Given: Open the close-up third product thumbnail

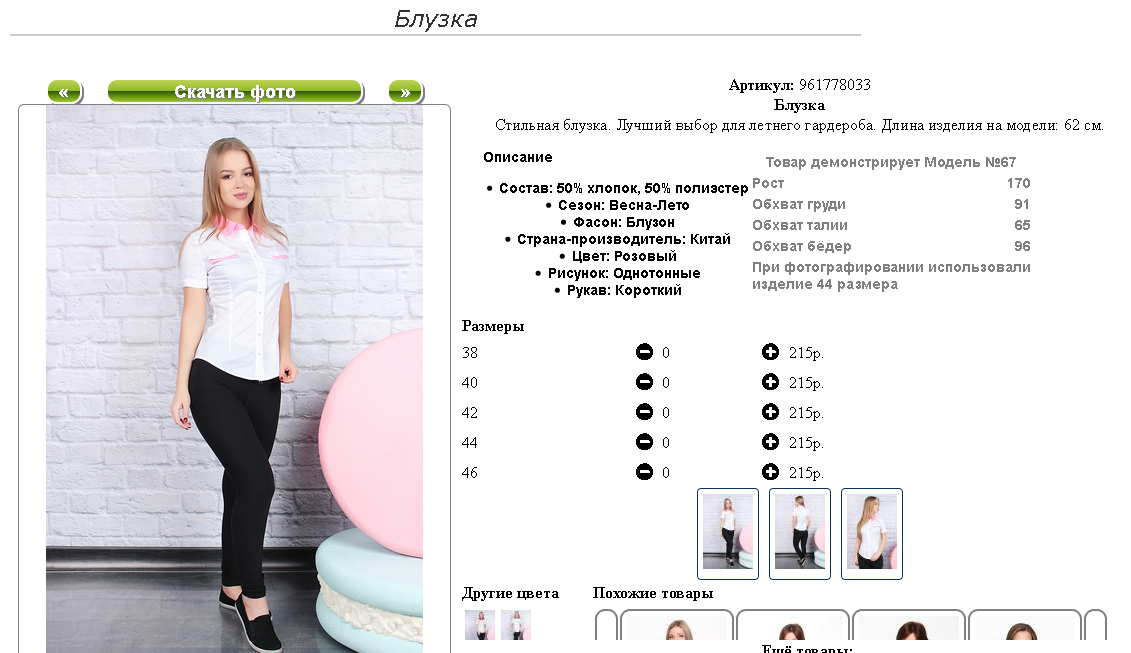Looking at the screenshot, I should [x=872, y=534].
